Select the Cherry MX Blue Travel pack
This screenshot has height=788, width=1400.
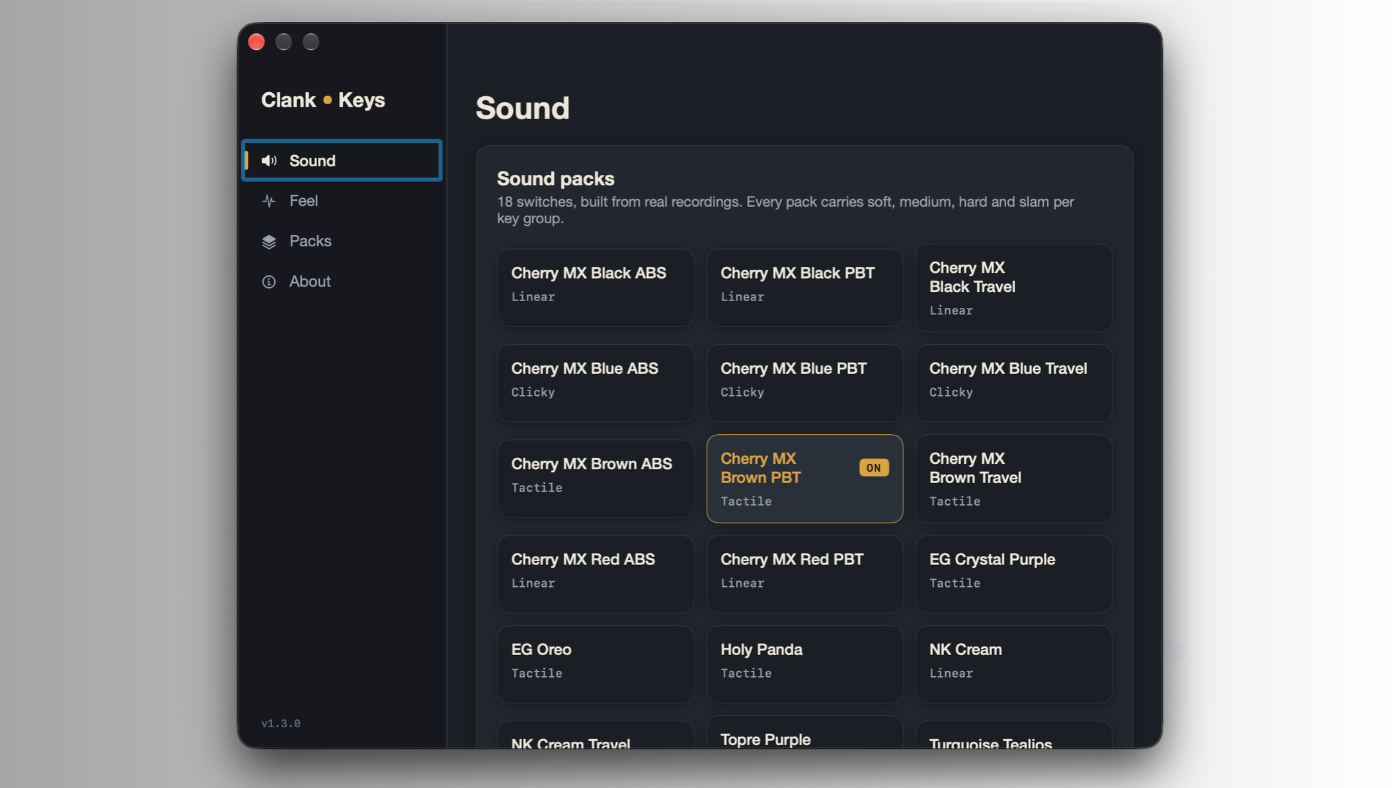point(1014,383)
